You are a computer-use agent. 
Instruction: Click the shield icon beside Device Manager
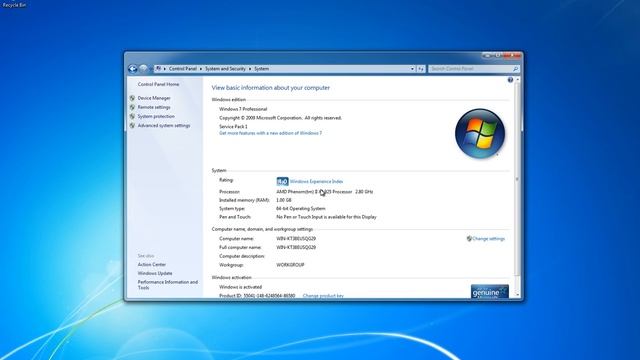click(132, 98)
